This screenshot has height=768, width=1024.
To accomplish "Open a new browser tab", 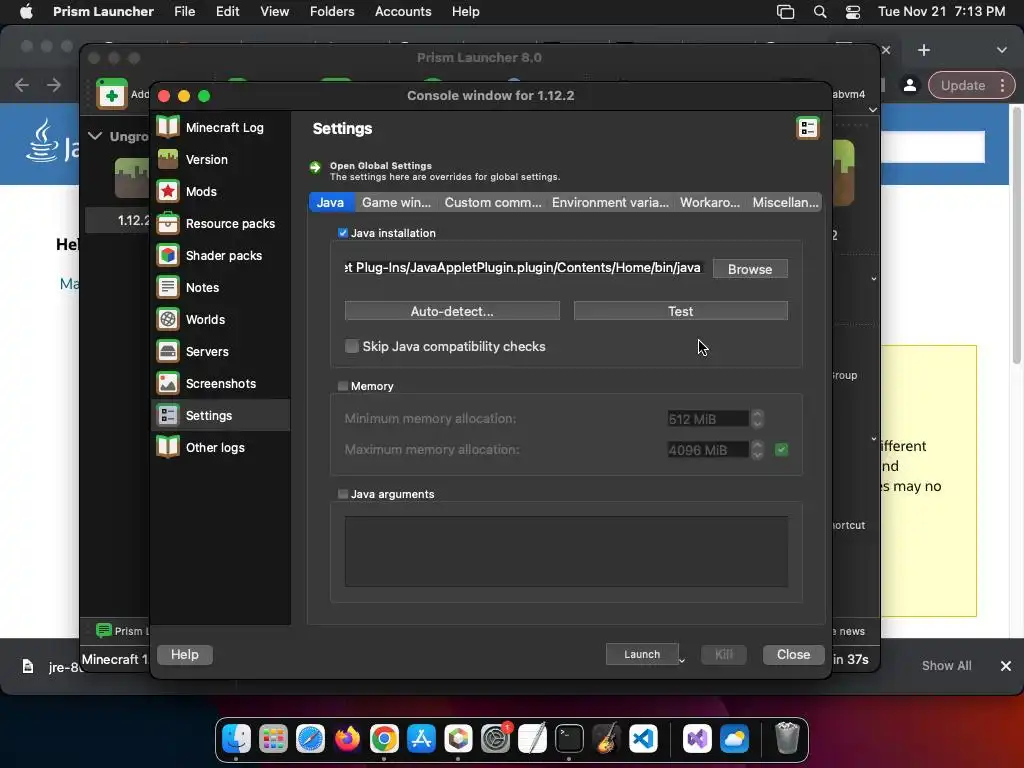I will (x=923, y=50).
